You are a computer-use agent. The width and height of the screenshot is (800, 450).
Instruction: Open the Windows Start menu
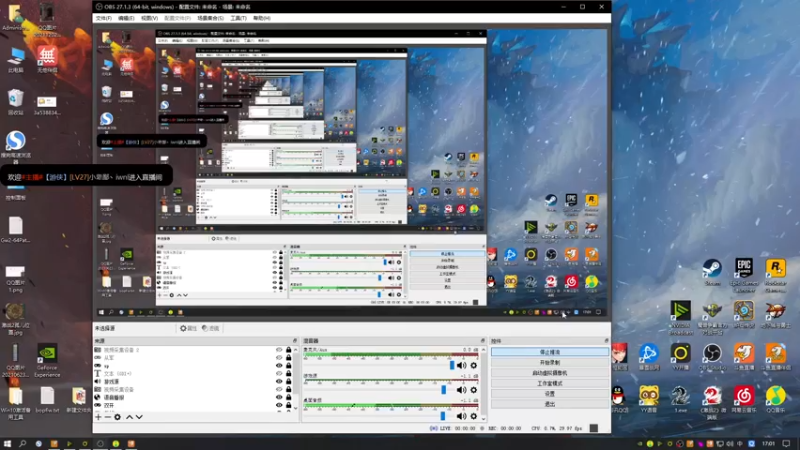click(x=7, y=444)
